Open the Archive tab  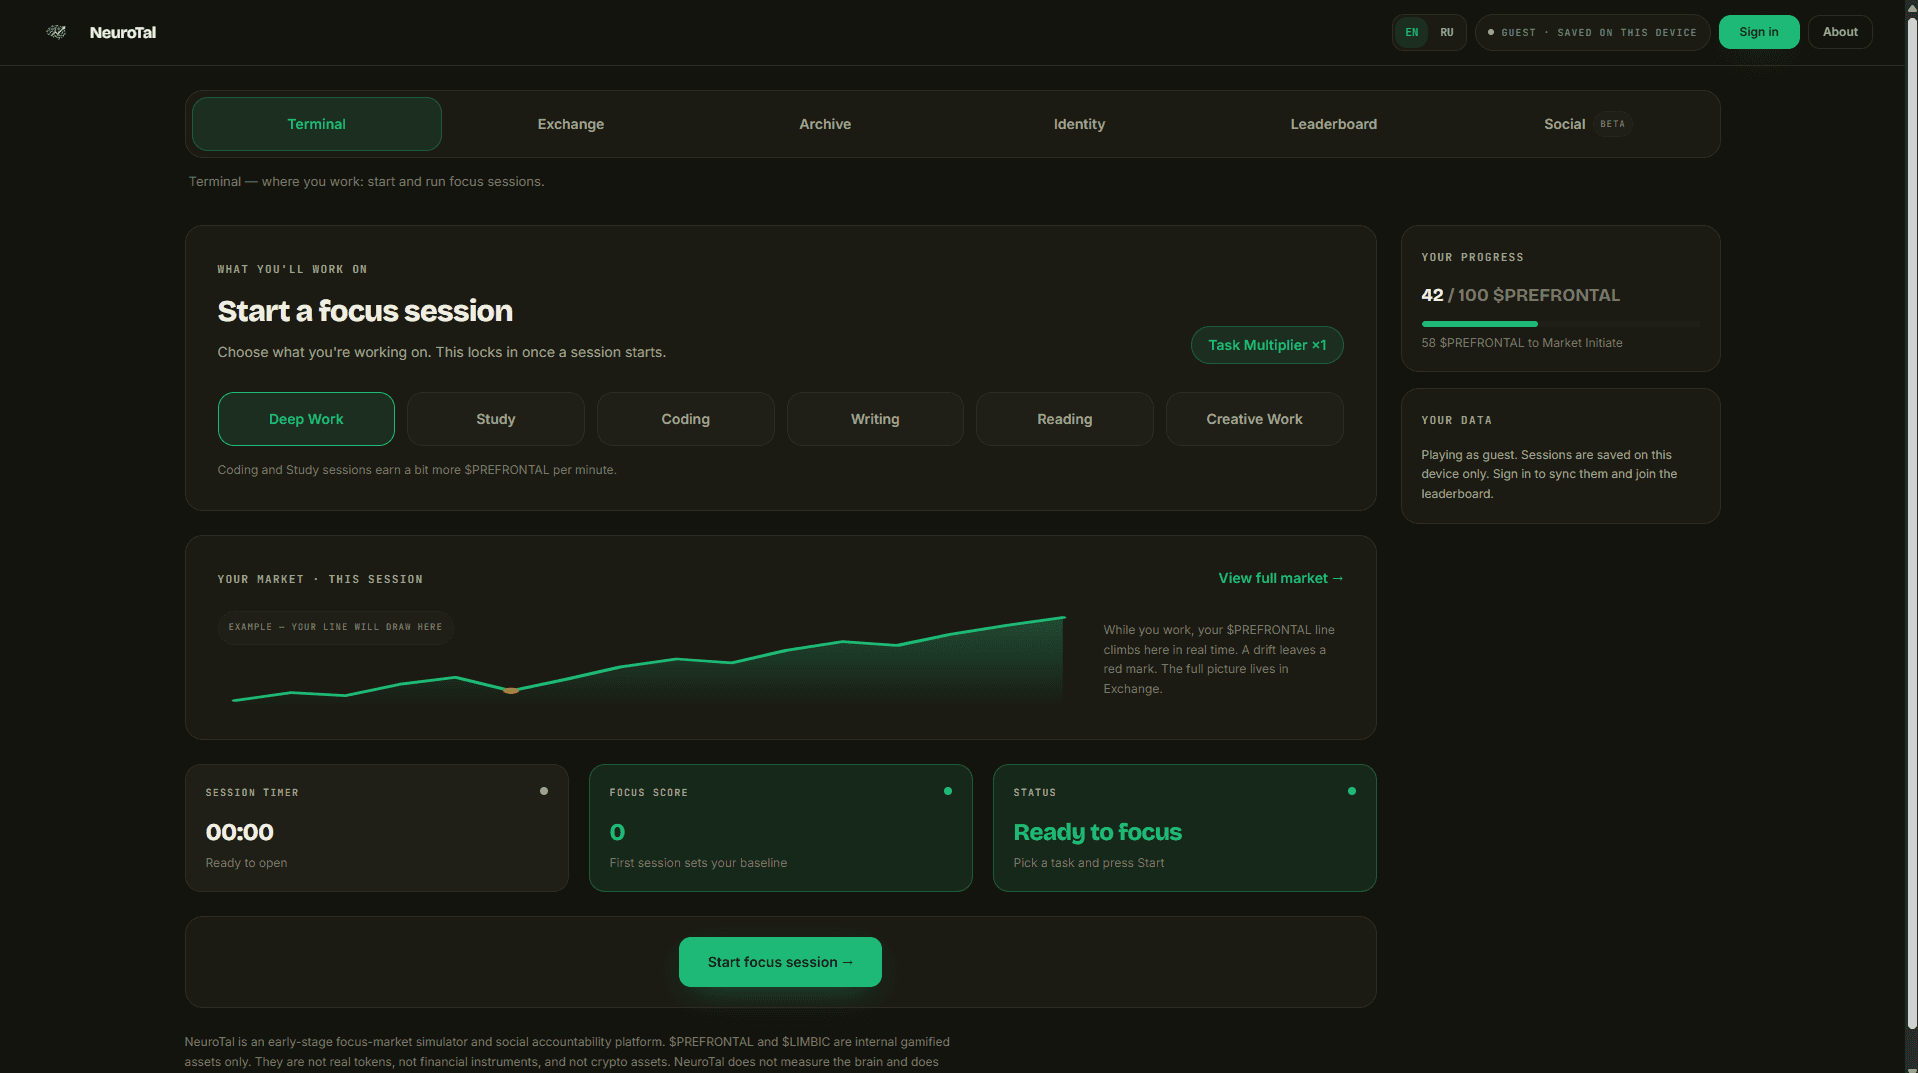click(x=825, y=124)
